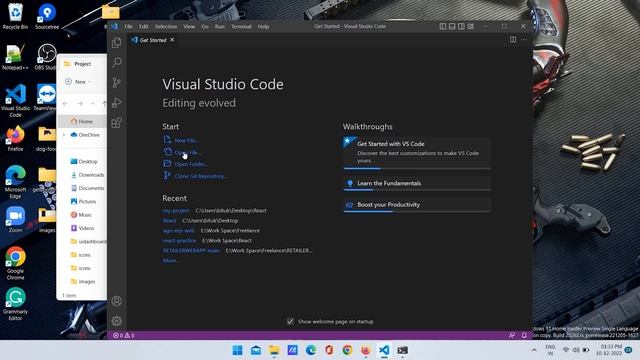Viewport: 640px width, 360px height.
Task: Open the View menu
Action: 189,26
